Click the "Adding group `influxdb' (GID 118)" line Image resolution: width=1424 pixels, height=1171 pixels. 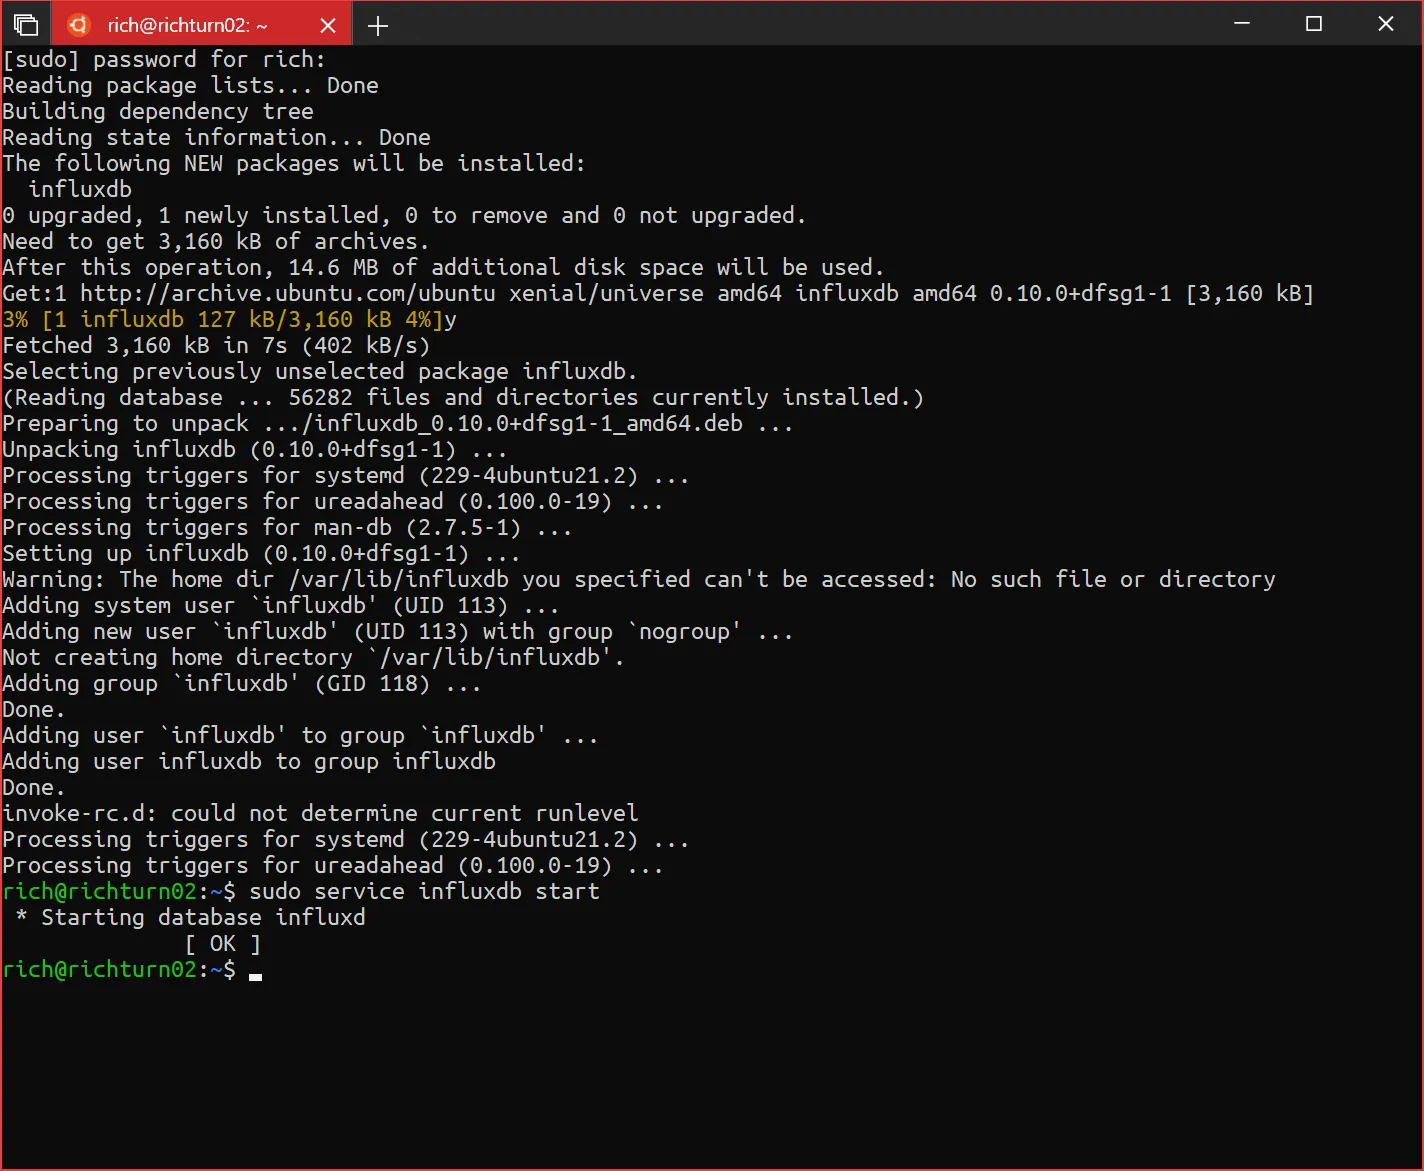pyautogui.click(x=242, y=684)
